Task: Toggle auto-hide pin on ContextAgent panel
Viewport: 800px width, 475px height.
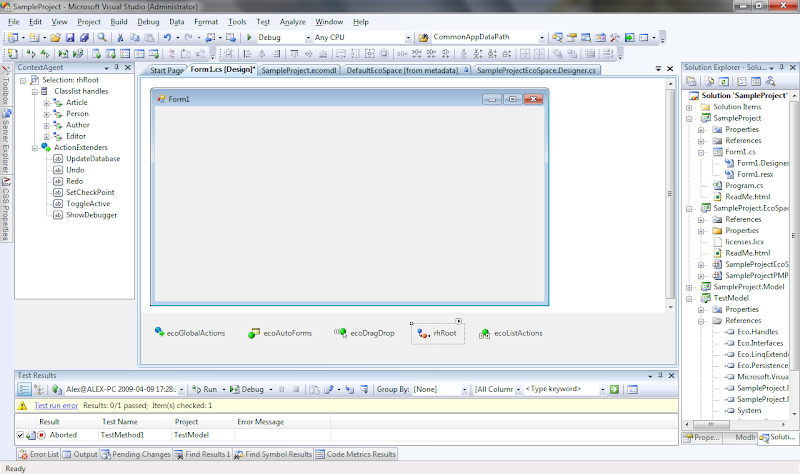Action: click(x=117, y=67)
